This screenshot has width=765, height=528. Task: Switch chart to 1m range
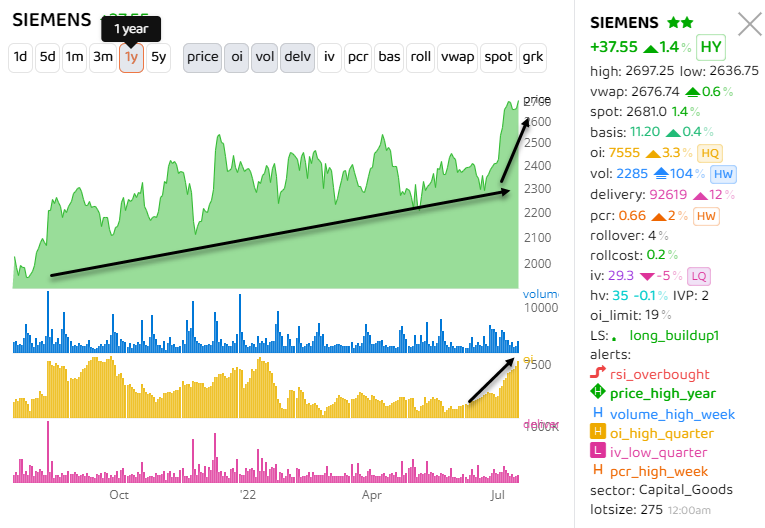(74, 58)
